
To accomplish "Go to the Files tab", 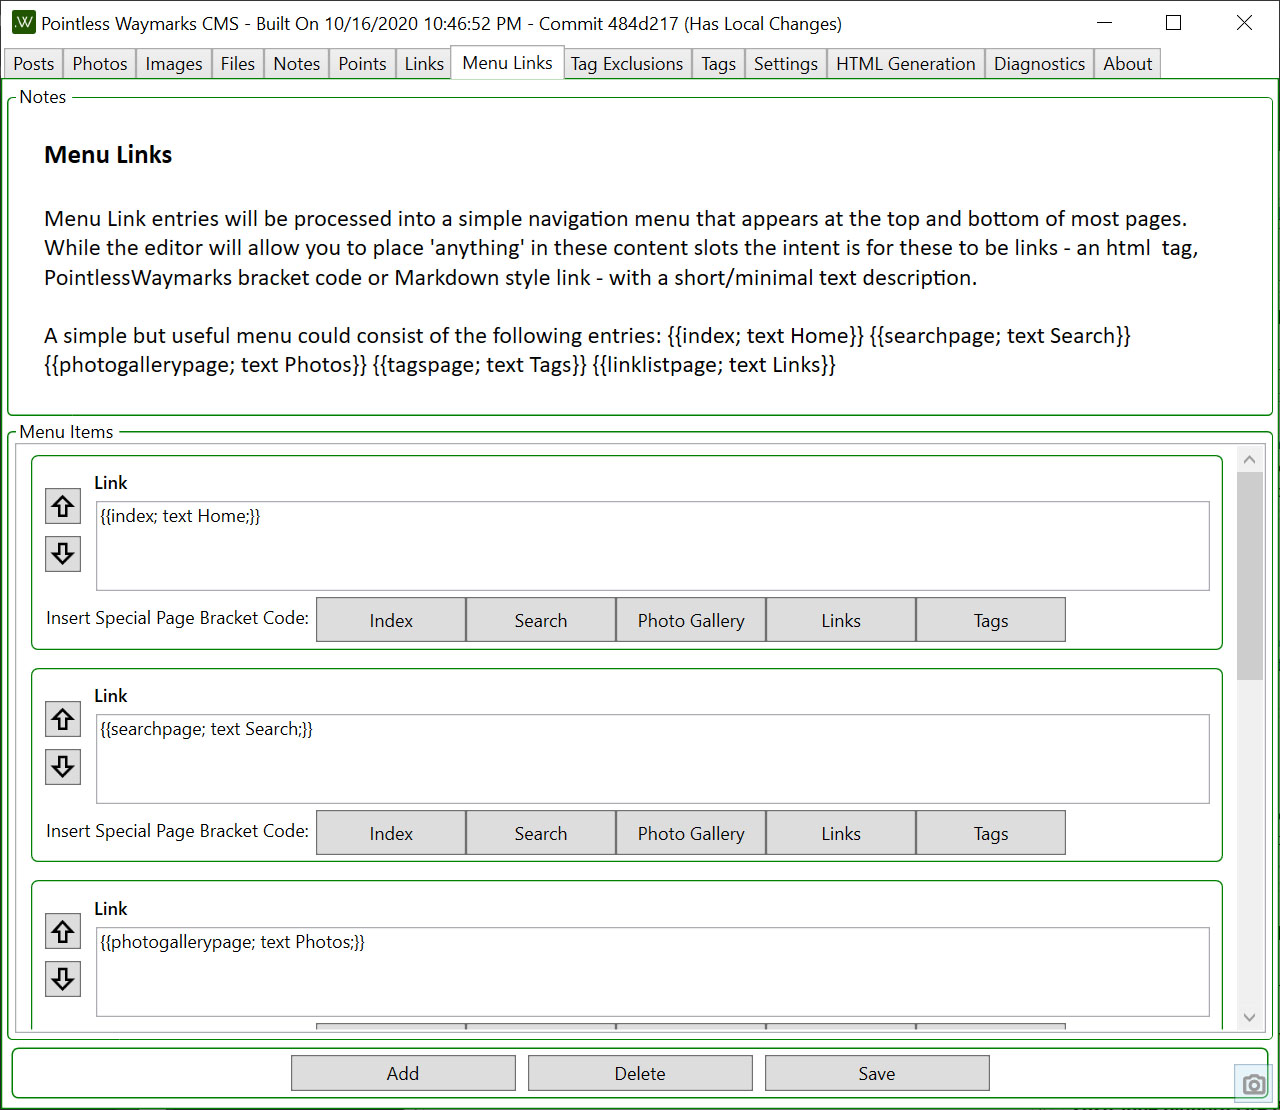I will [238, 63].
